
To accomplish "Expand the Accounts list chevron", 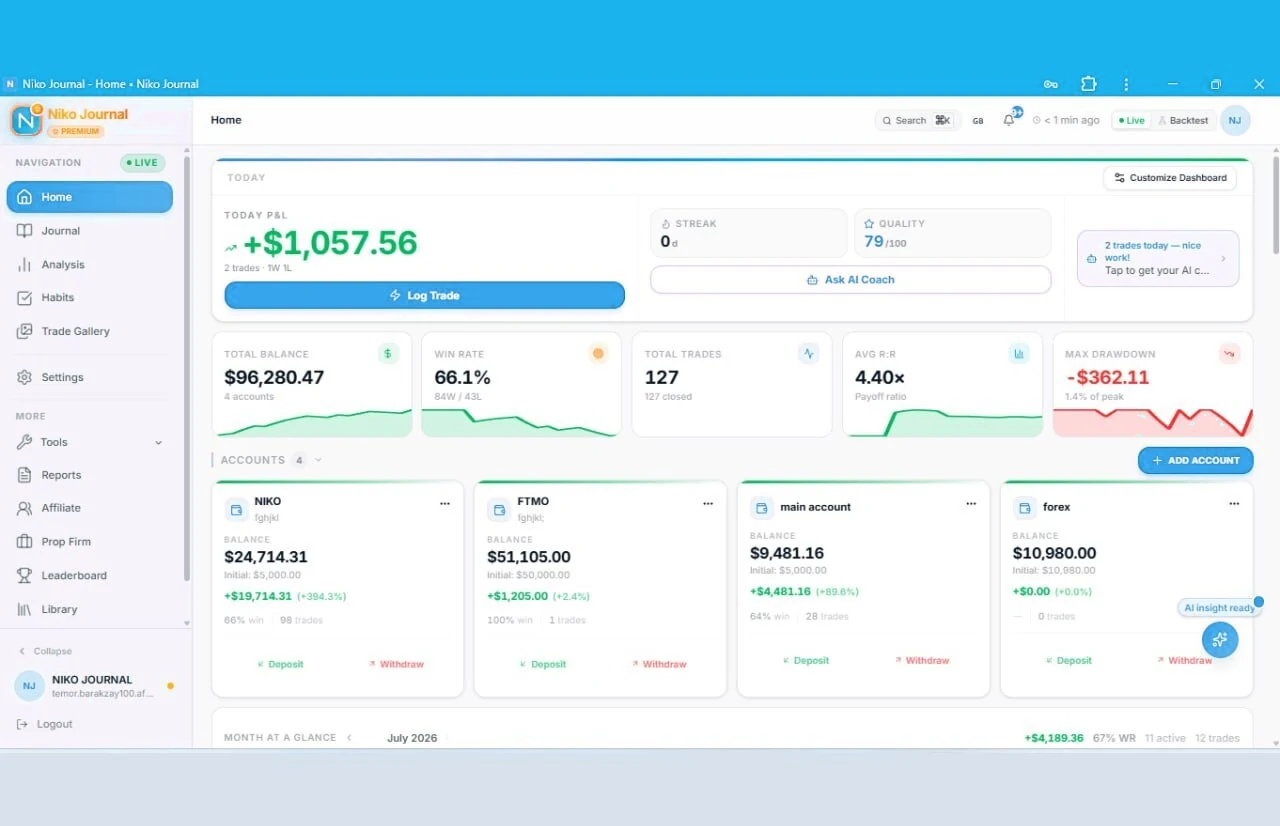I will (318, 460).
